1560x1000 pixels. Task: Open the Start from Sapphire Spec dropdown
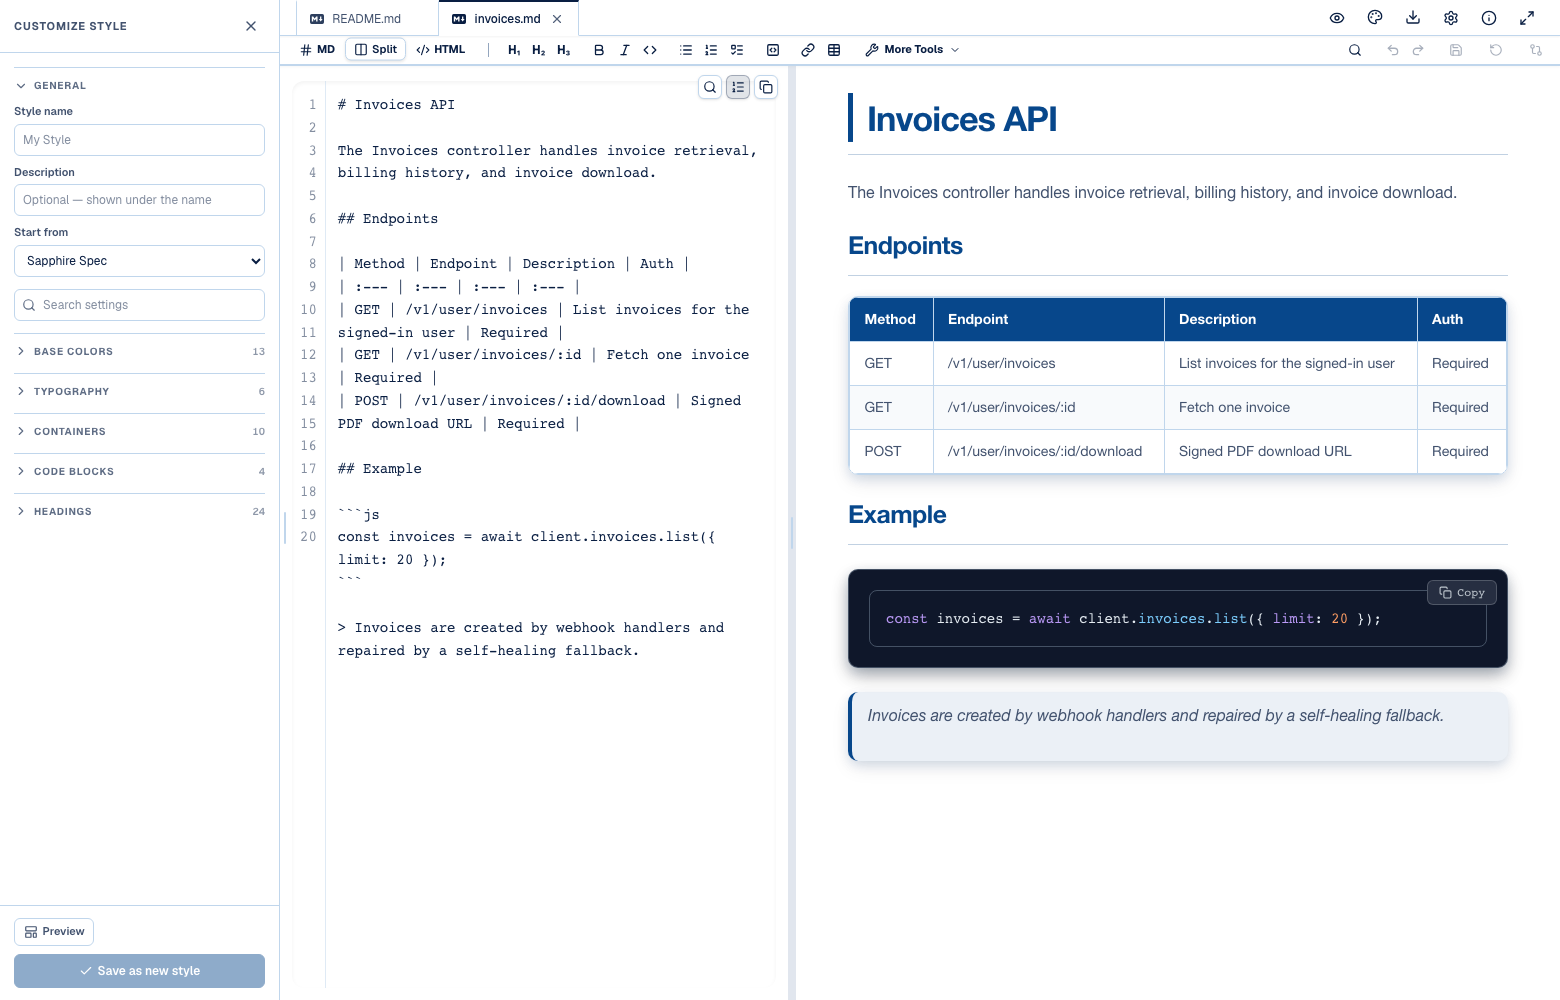point(139,261)
